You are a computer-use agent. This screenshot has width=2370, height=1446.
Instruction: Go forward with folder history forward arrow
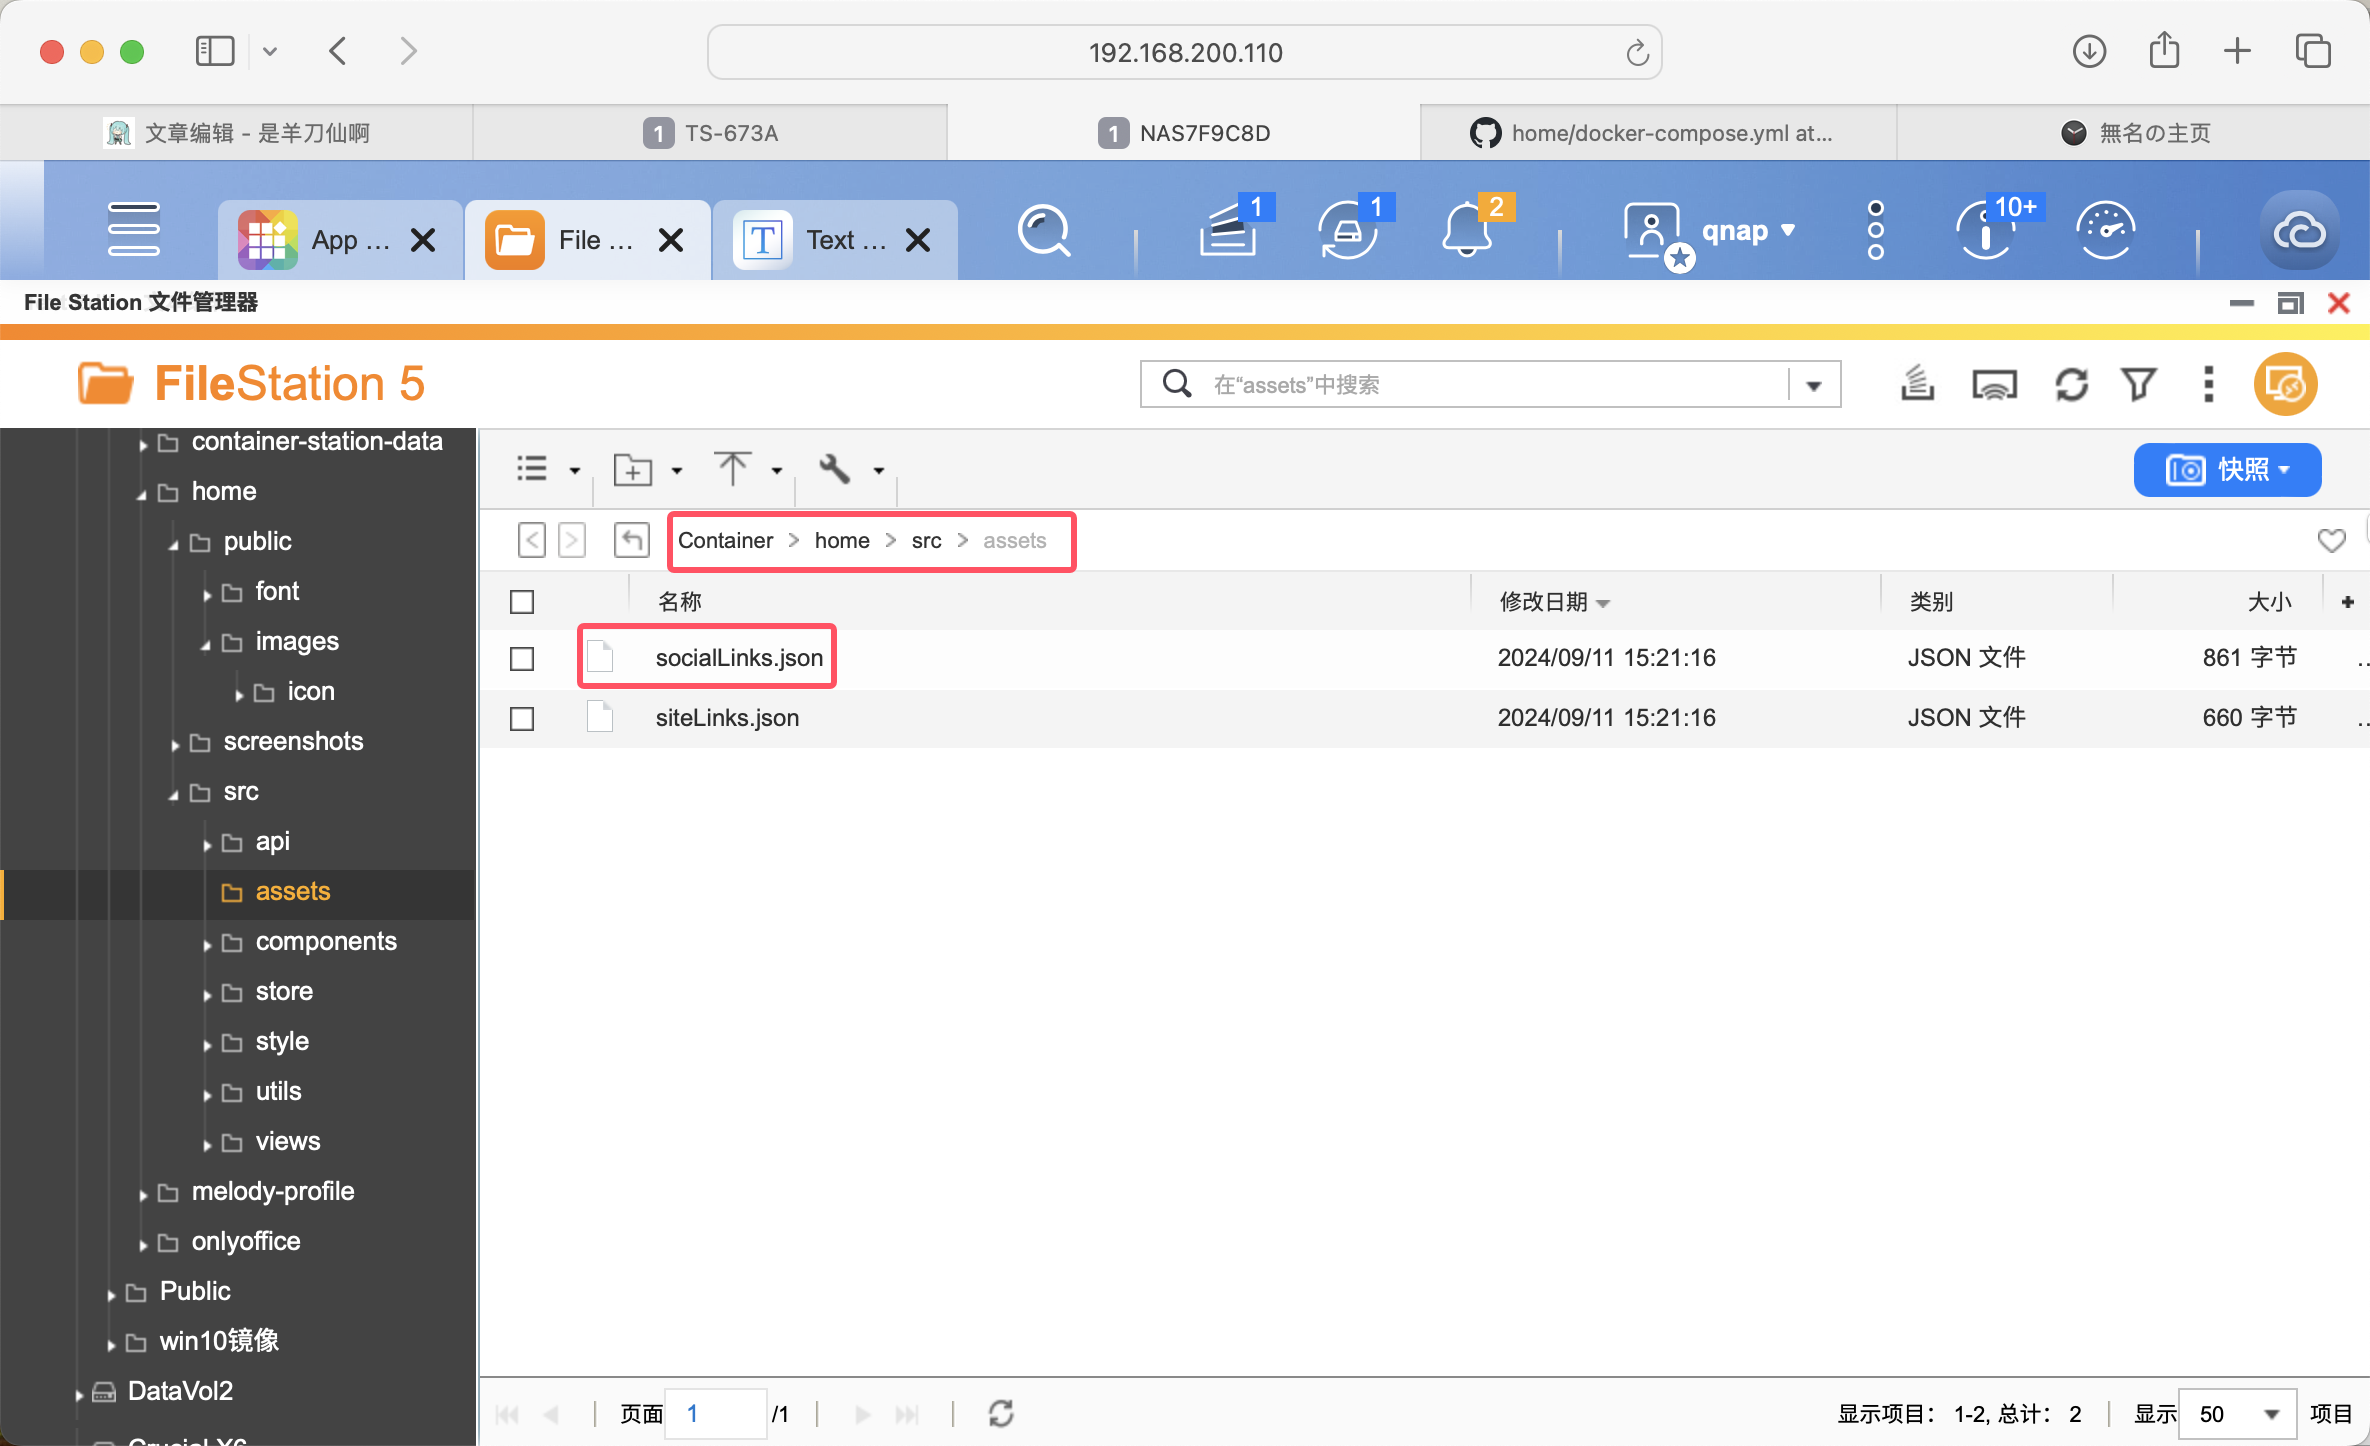572,541
